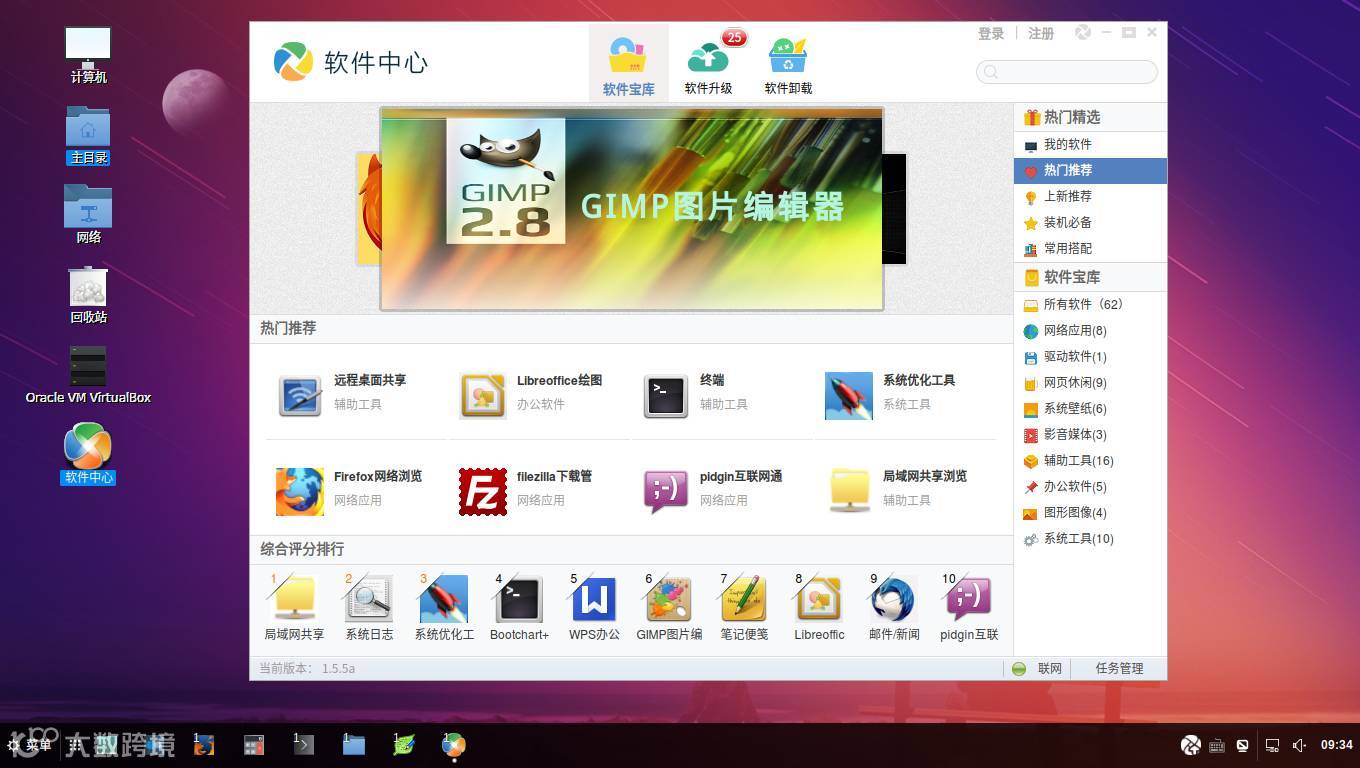Open the 软件宝库 tab
1360x768 pixels.
(x=628, y=64)
